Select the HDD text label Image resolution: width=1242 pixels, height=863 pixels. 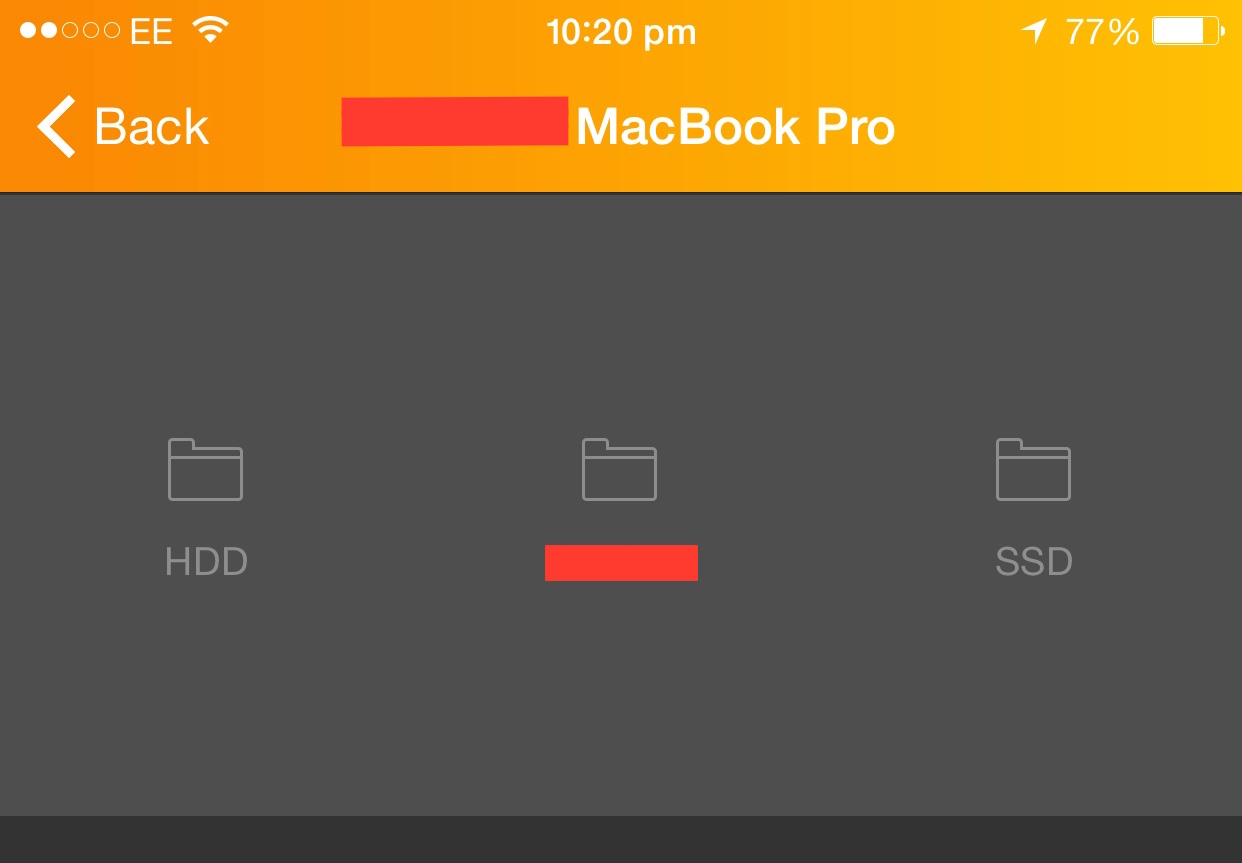206,562
